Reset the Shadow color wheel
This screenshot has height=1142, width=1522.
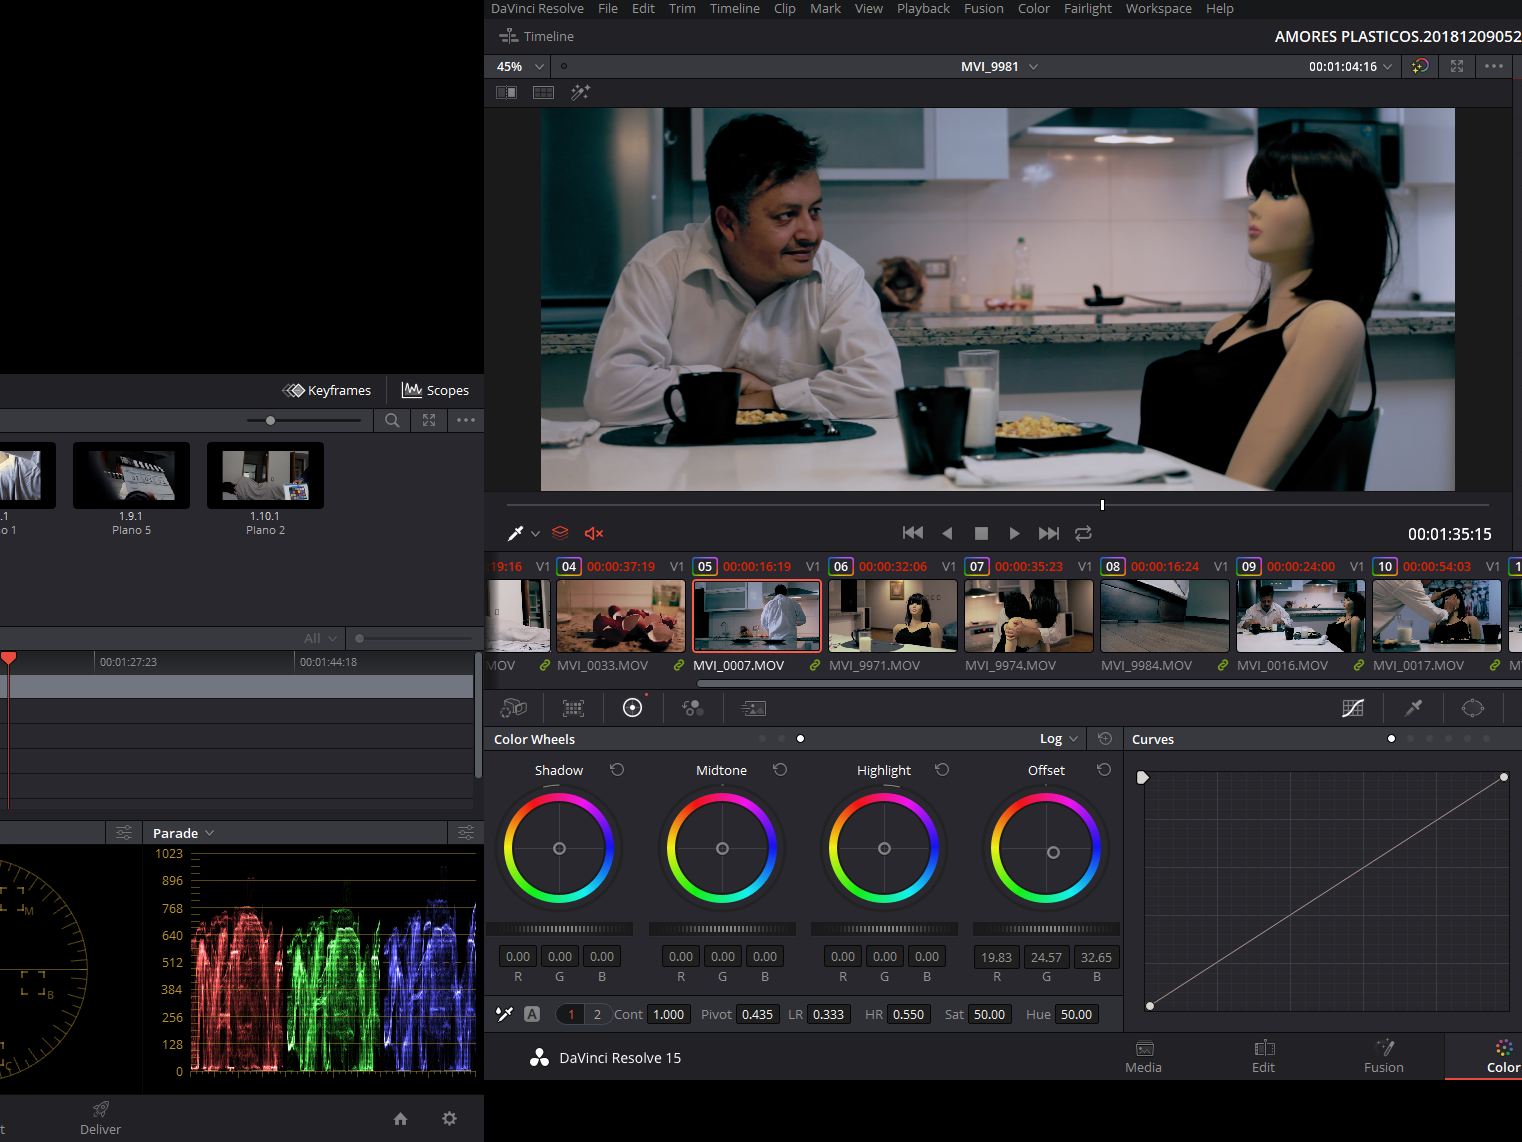coord(617,770)
